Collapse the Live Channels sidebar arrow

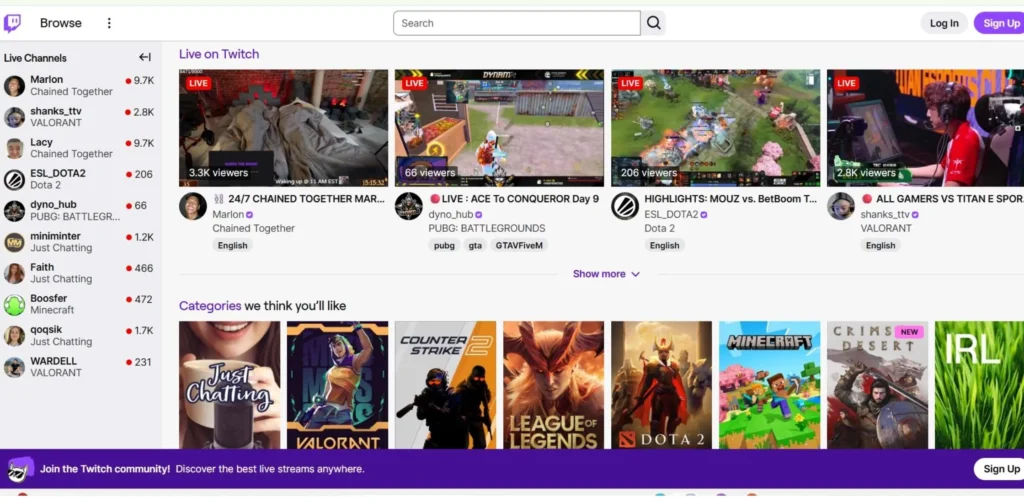pos(145,57)
